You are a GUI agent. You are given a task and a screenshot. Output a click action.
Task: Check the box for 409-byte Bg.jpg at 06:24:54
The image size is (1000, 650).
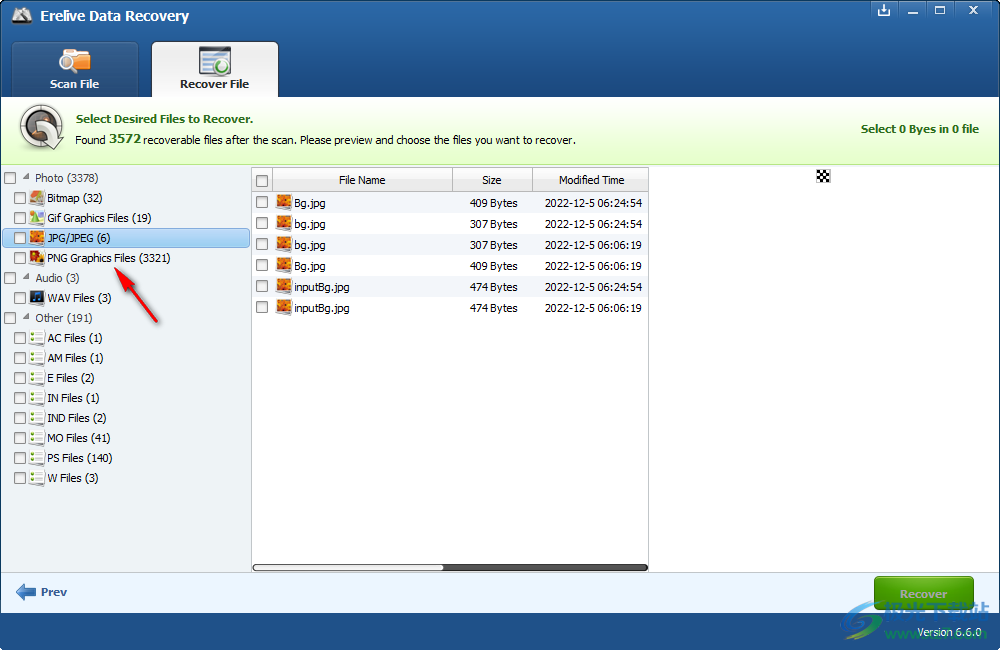pyautogui.click(x=262, y=202)
